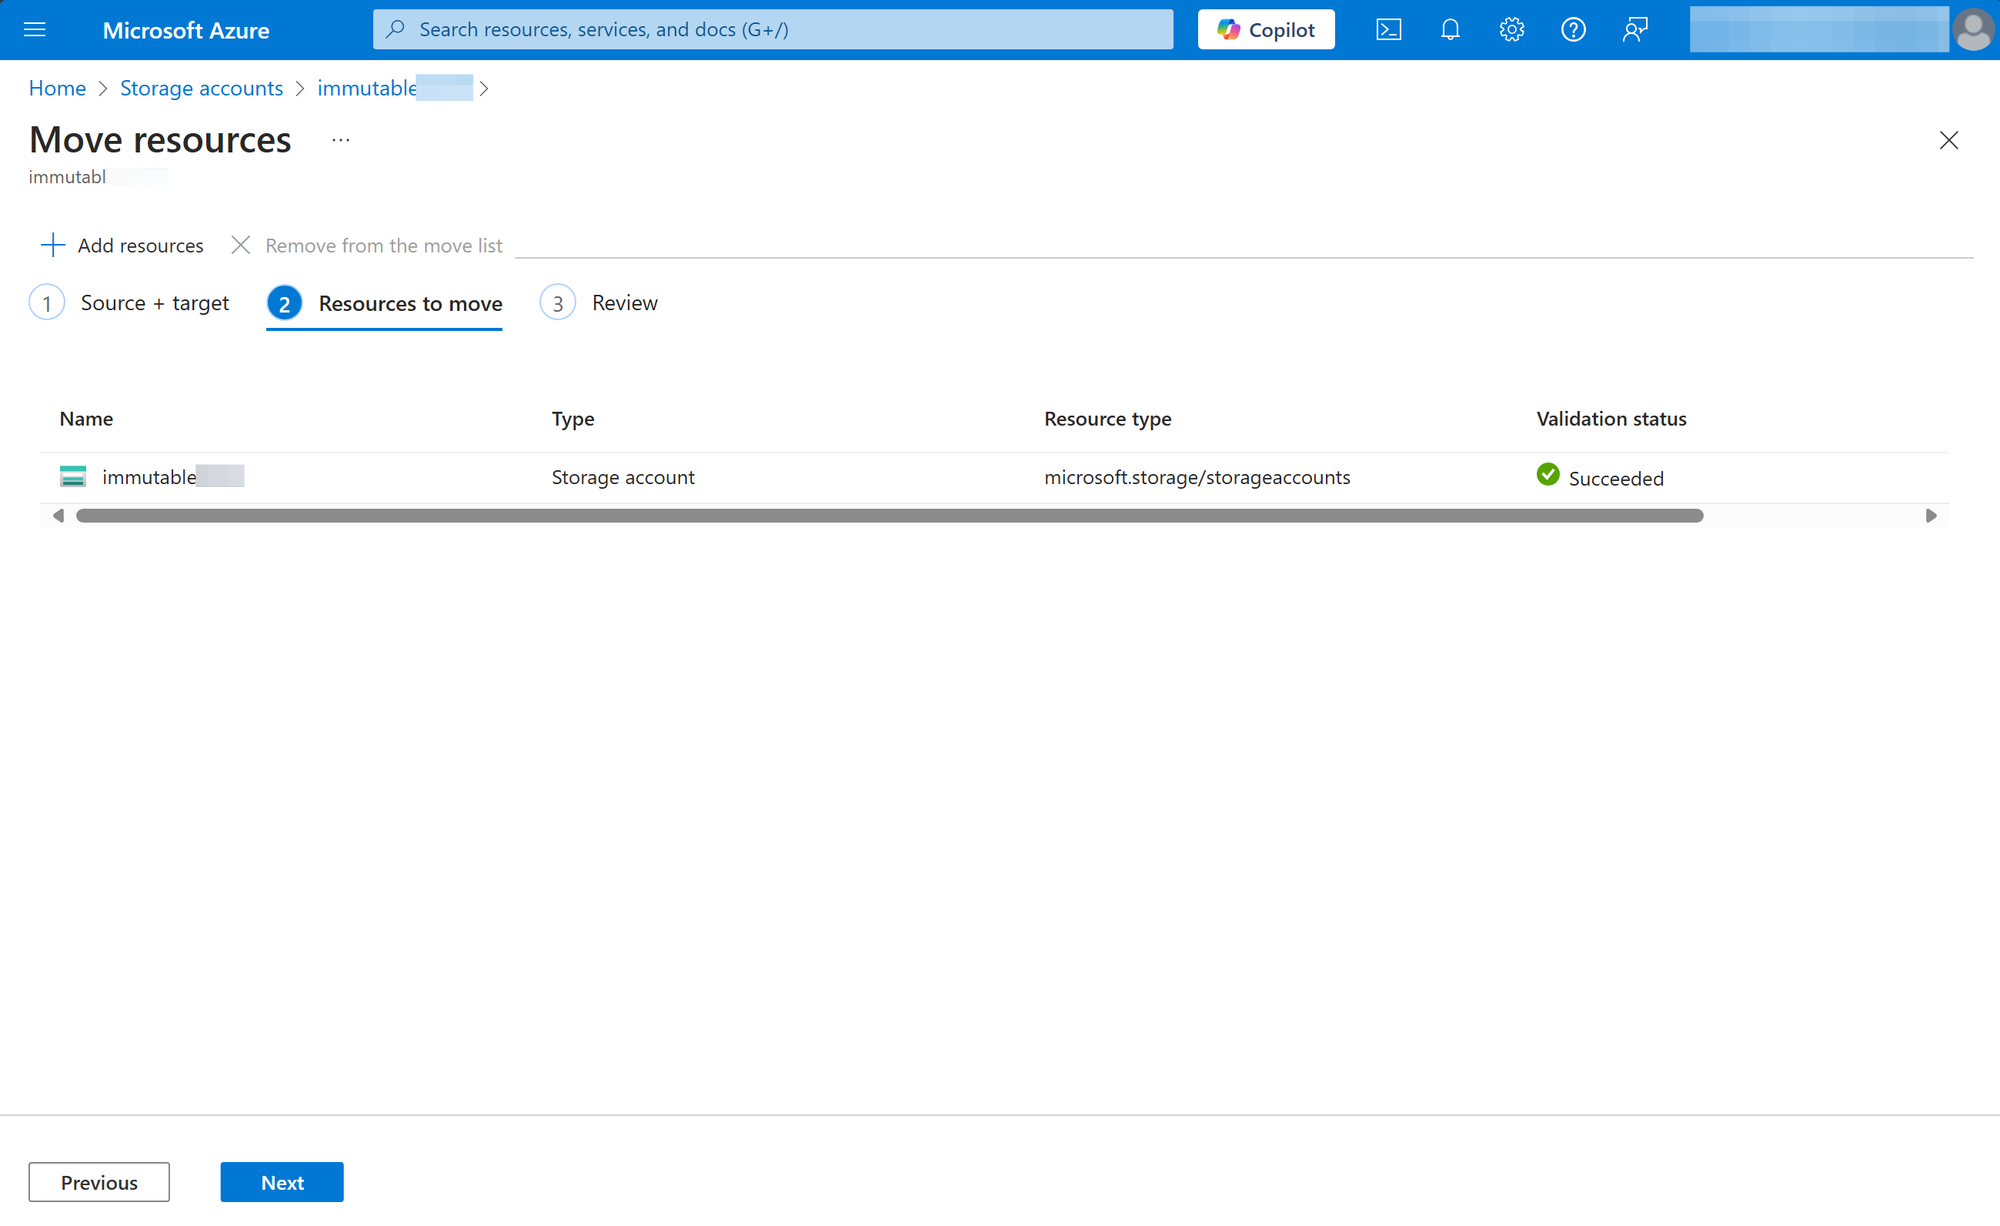
Task: Navigate to Storage accounts breadcrumb
Action: pos(201,88)
